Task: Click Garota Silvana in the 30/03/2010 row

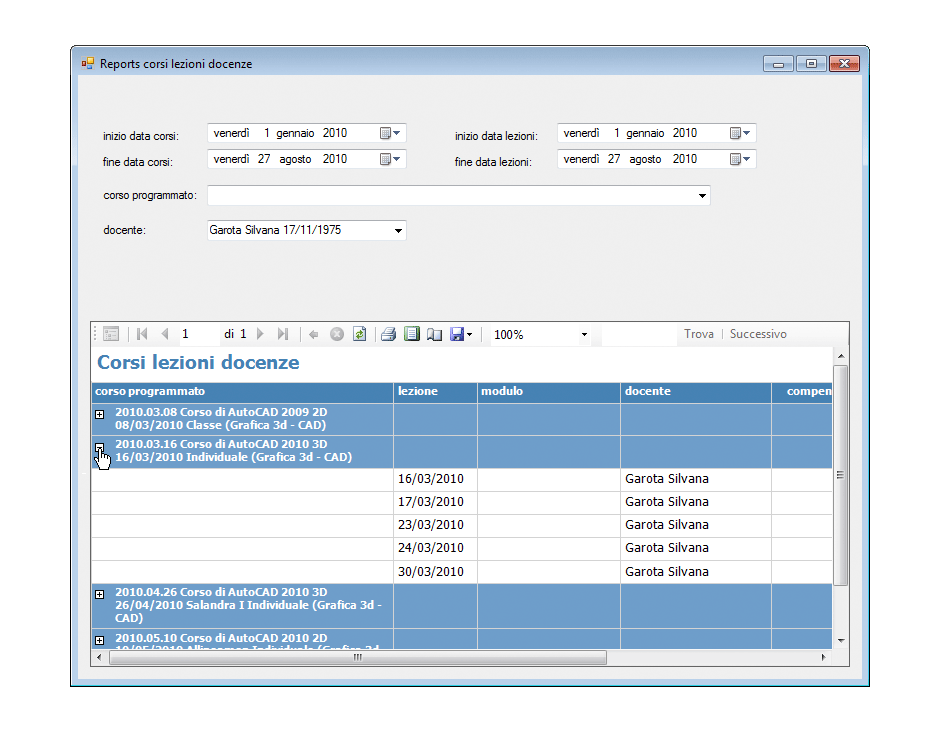Action: [667, 571]
